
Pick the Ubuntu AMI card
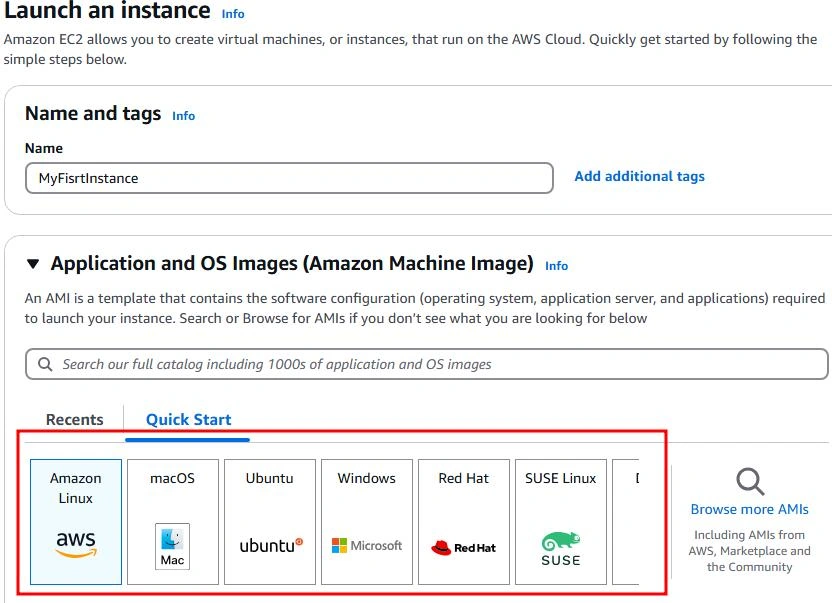[x=270, y=522]
